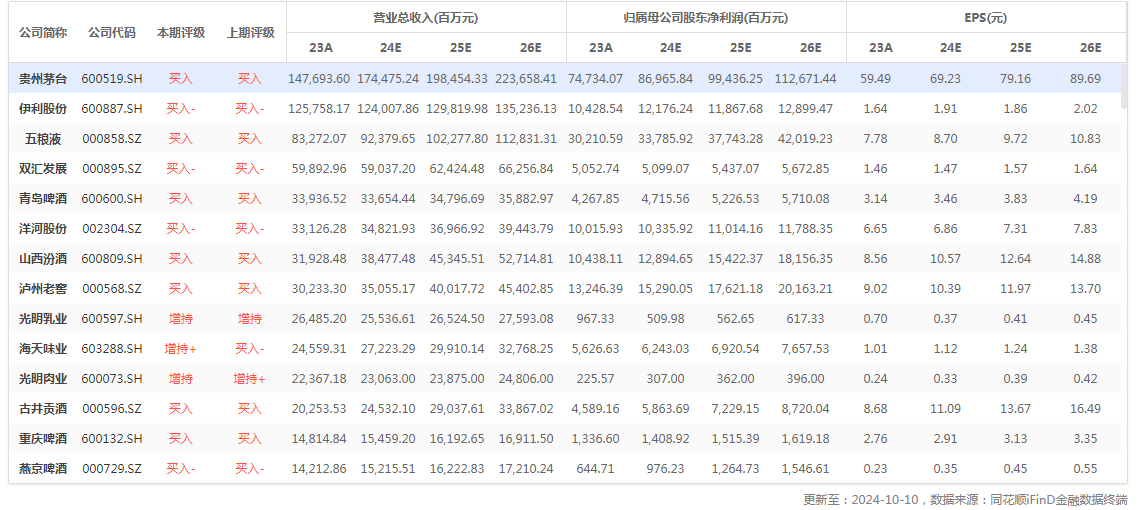Image resolution: width=1147 pixels, height=510 pixels.
Task: Click the table's vertical scrollbar
Action: click(x=1124, y=86)
